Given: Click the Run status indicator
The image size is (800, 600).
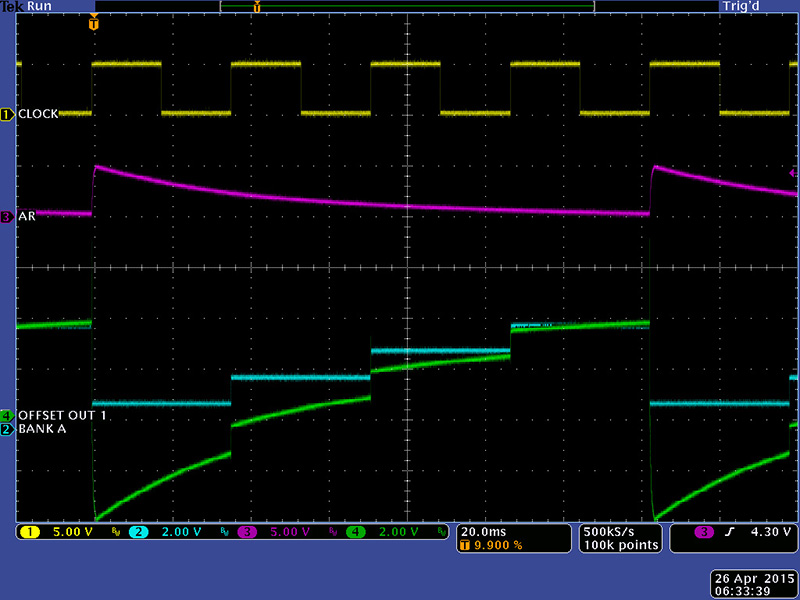Looking at the screenshot, I should [40, 6].
